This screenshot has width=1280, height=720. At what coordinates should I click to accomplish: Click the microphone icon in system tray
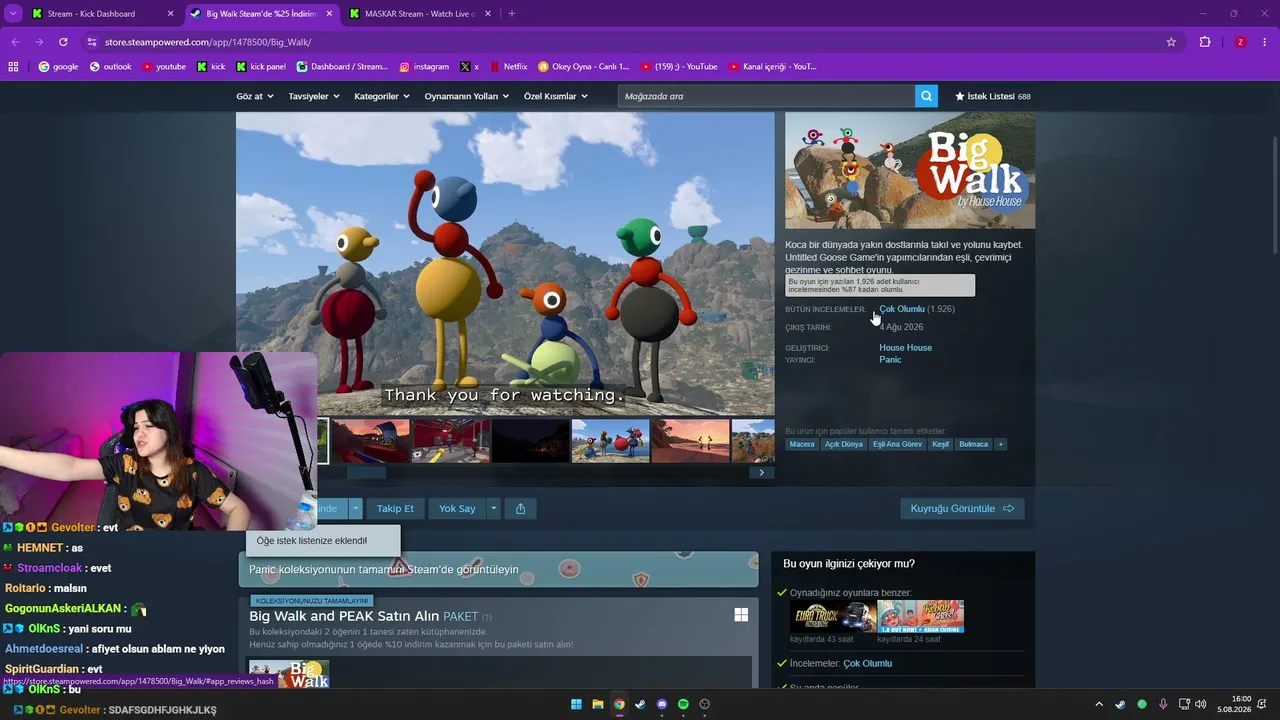click(1163, 704)
